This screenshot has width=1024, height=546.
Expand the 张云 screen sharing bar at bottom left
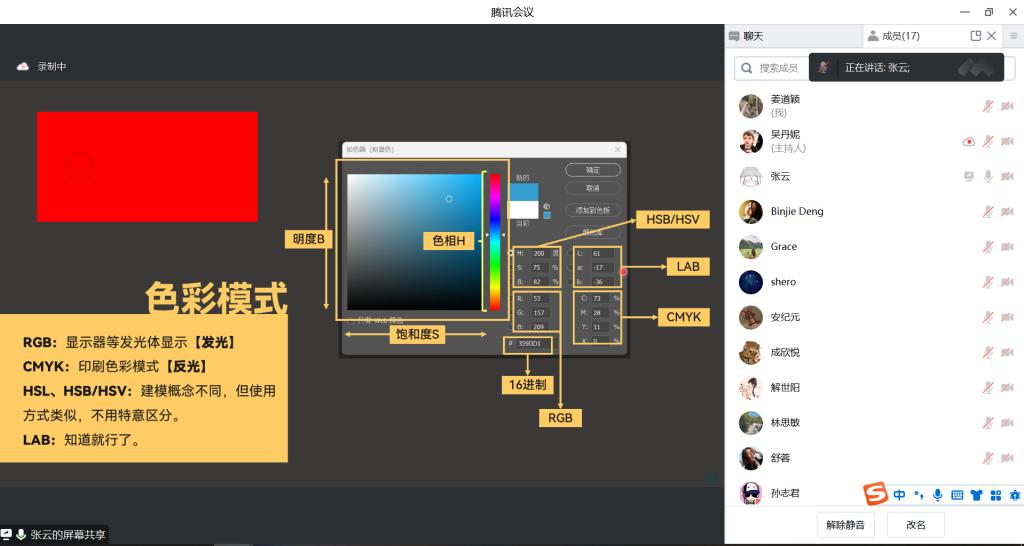tap(54, 535)
